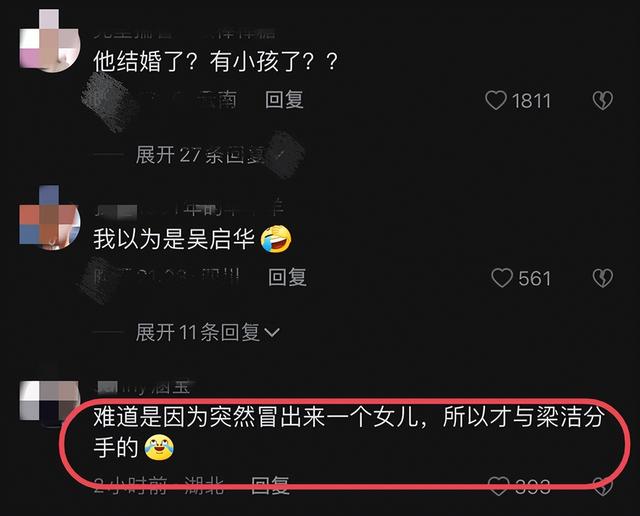This screenshot has height=516, width=640.
Task: Like the comment with 1811 likes
Action: point(496,100)
